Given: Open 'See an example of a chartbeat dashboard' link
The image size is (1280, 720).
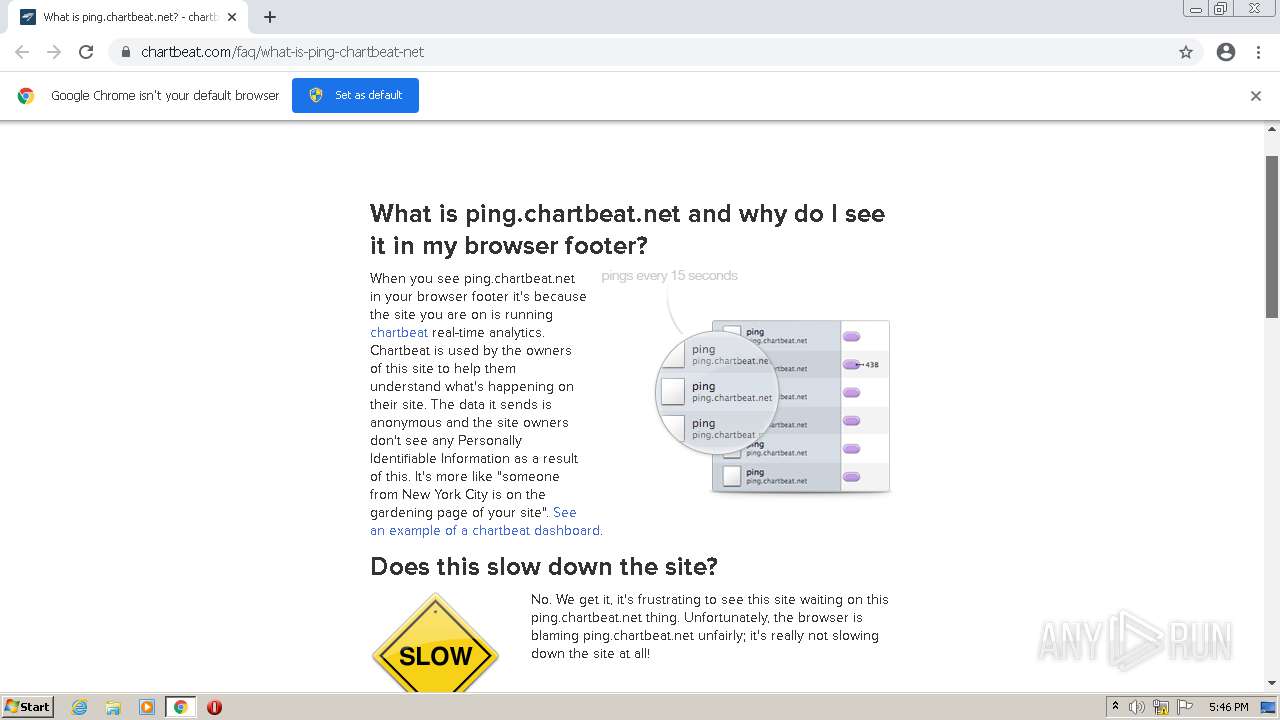Looking at the screenshot, I should click(486, 522).
